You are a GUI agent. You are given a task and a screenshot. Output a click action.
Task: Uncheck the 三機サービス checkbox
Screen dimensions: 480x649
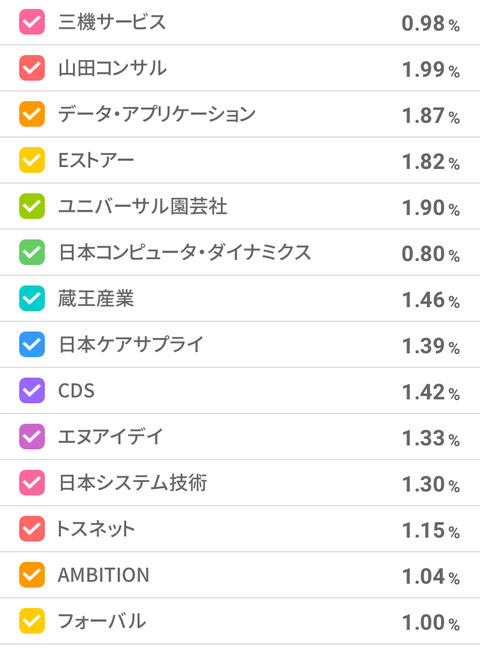(x=32, y=22)
